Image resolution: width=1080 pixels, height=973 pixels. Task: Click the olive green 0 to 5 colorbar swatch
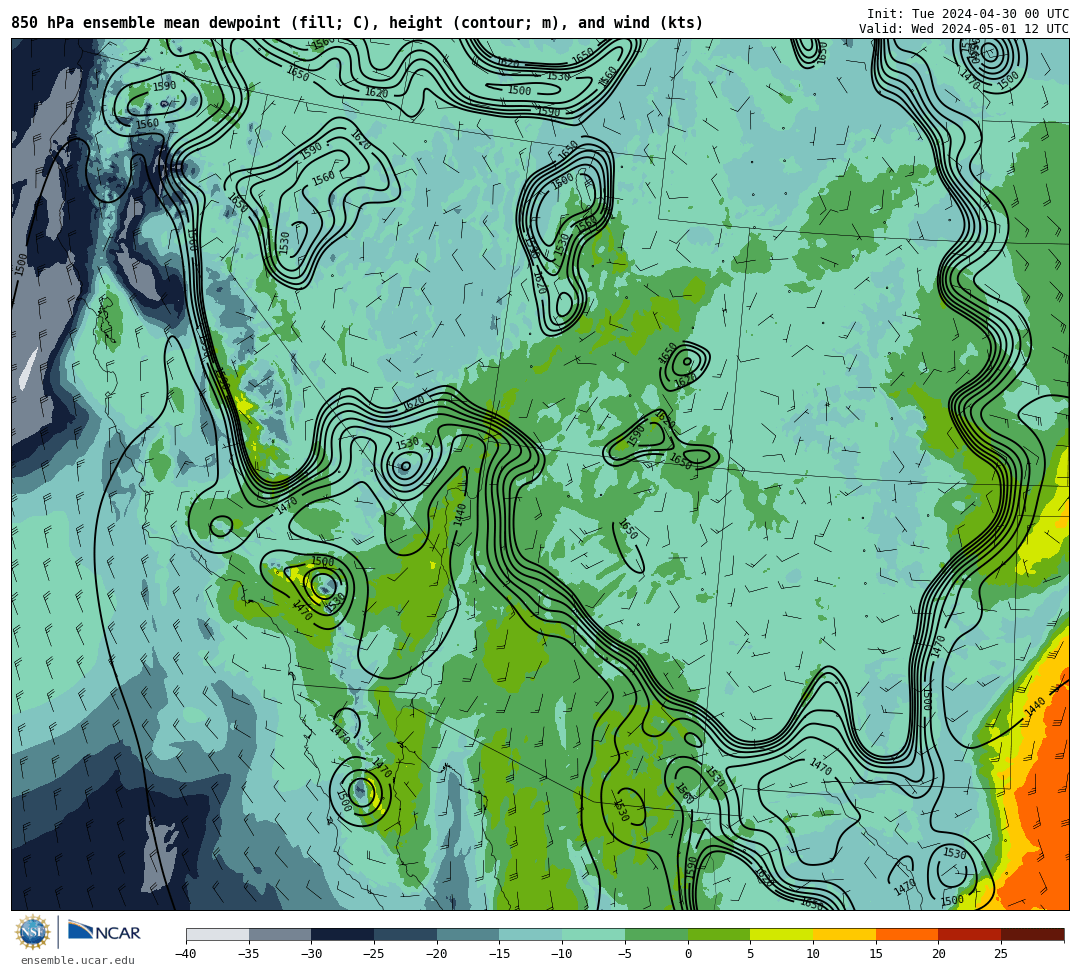[719, 934]
